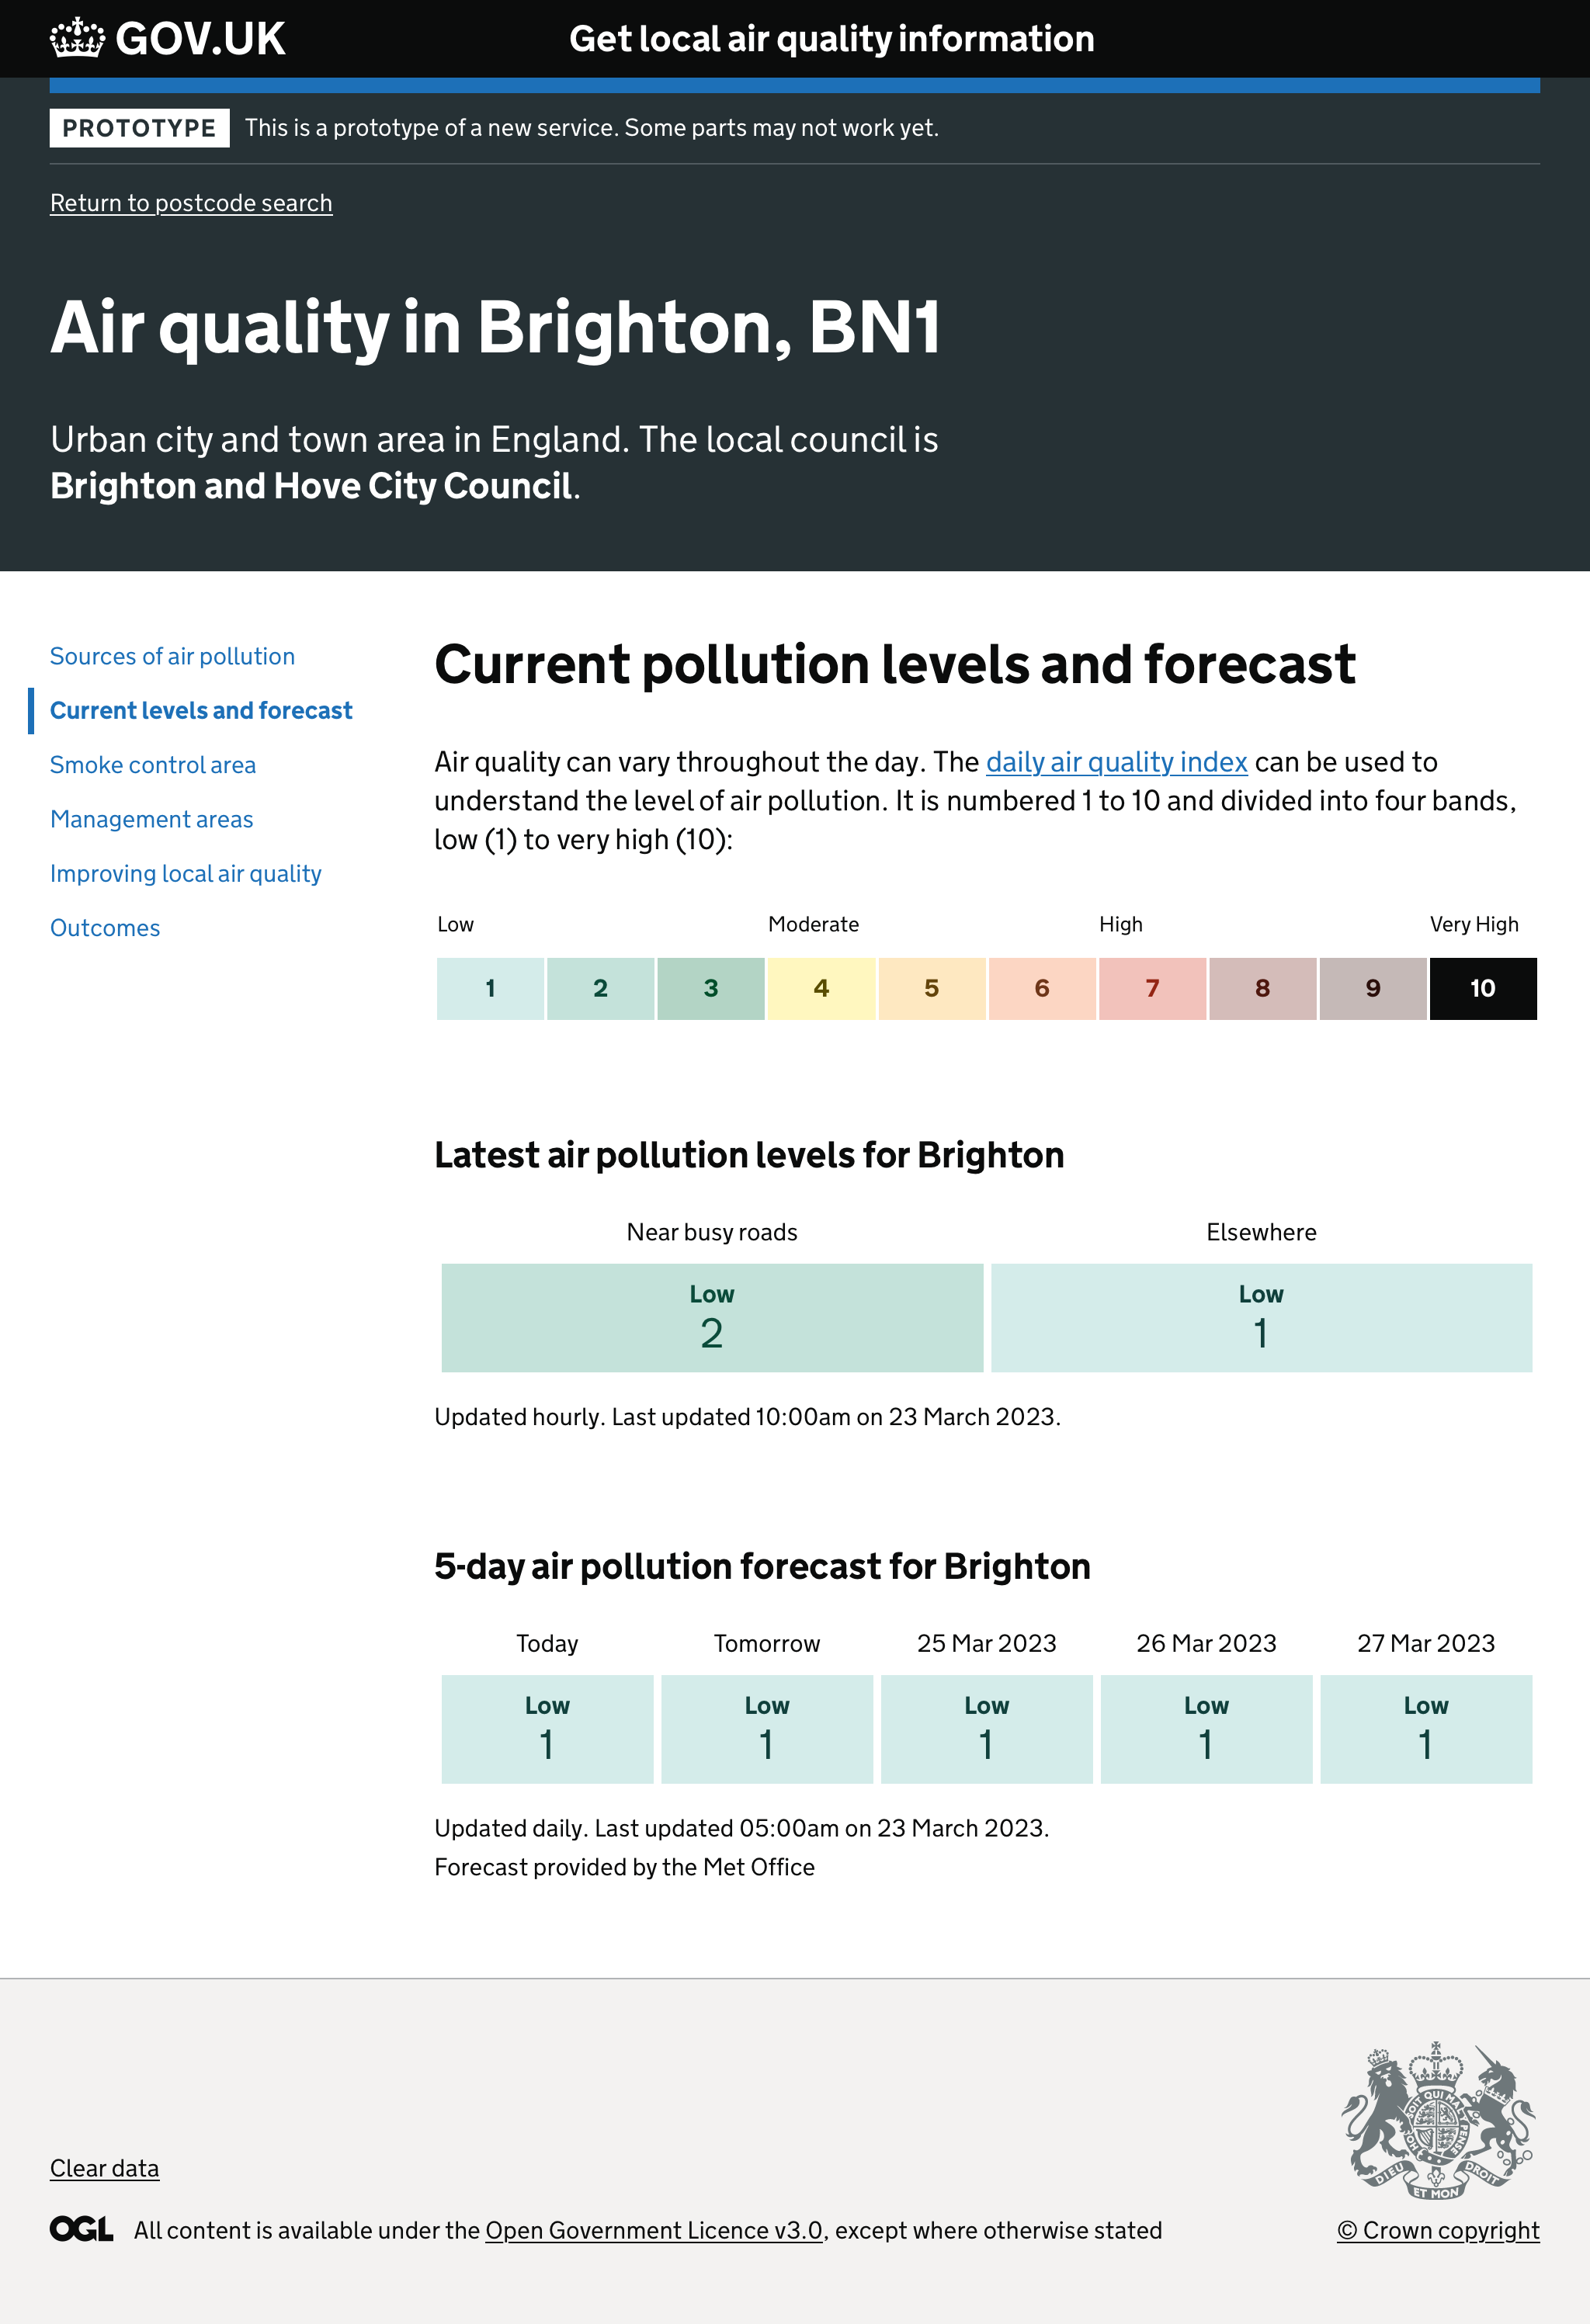Toggle Elsewhere pollution level display
Screen dimensions: 1590x2324
(1262, 1316)
